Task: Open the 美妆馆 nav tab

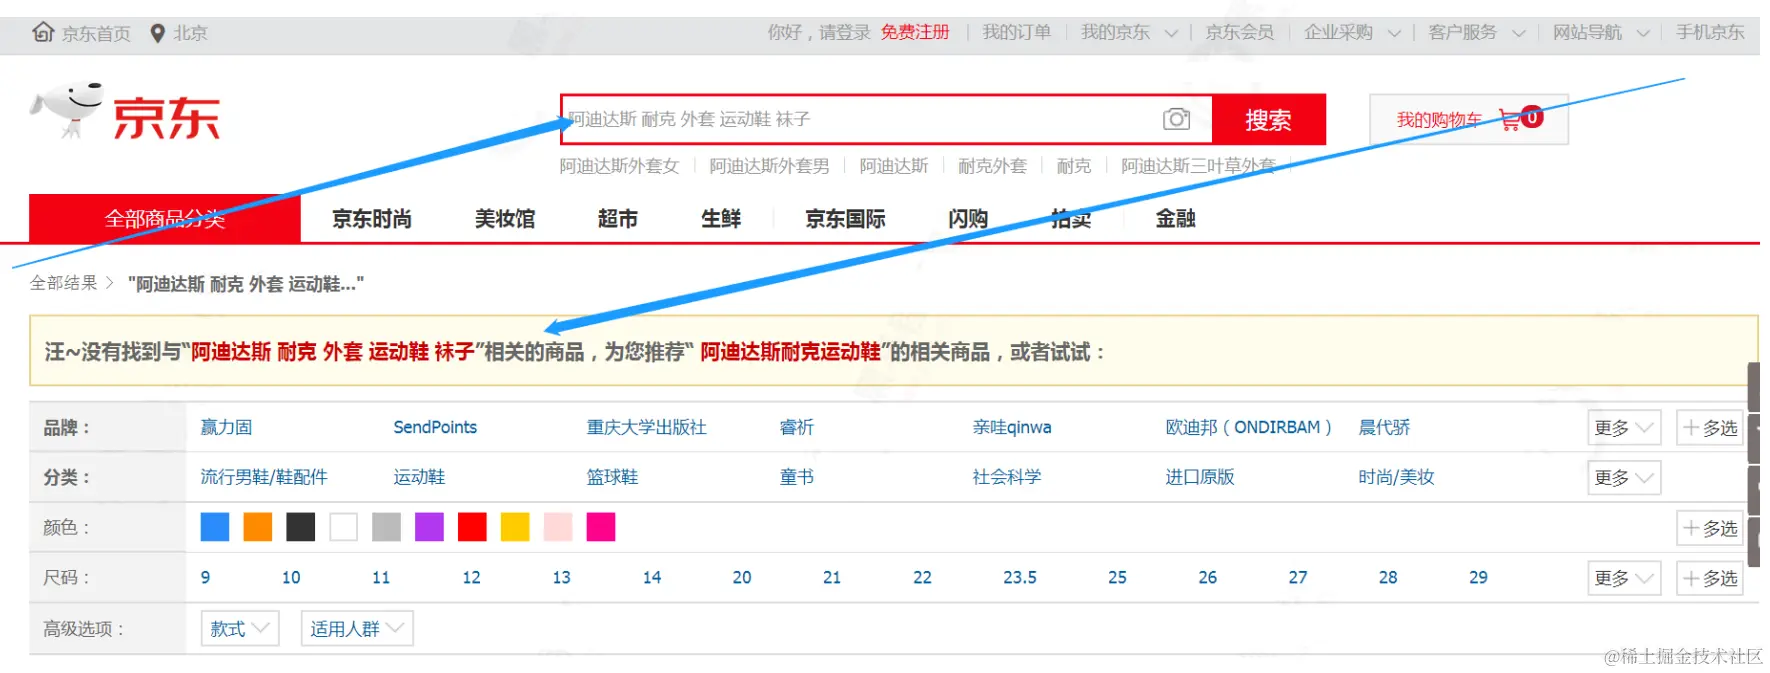Action: (x=505, y=218)
